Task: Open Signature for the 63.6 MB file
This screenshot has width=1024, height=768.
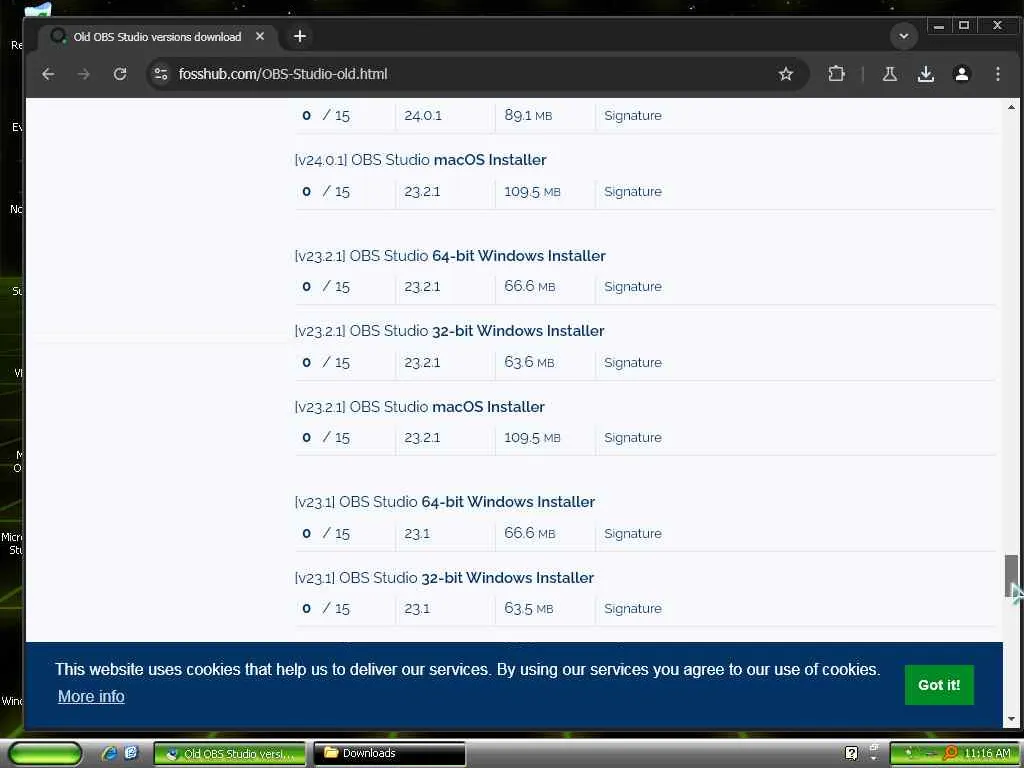Action: coord(632,362)
